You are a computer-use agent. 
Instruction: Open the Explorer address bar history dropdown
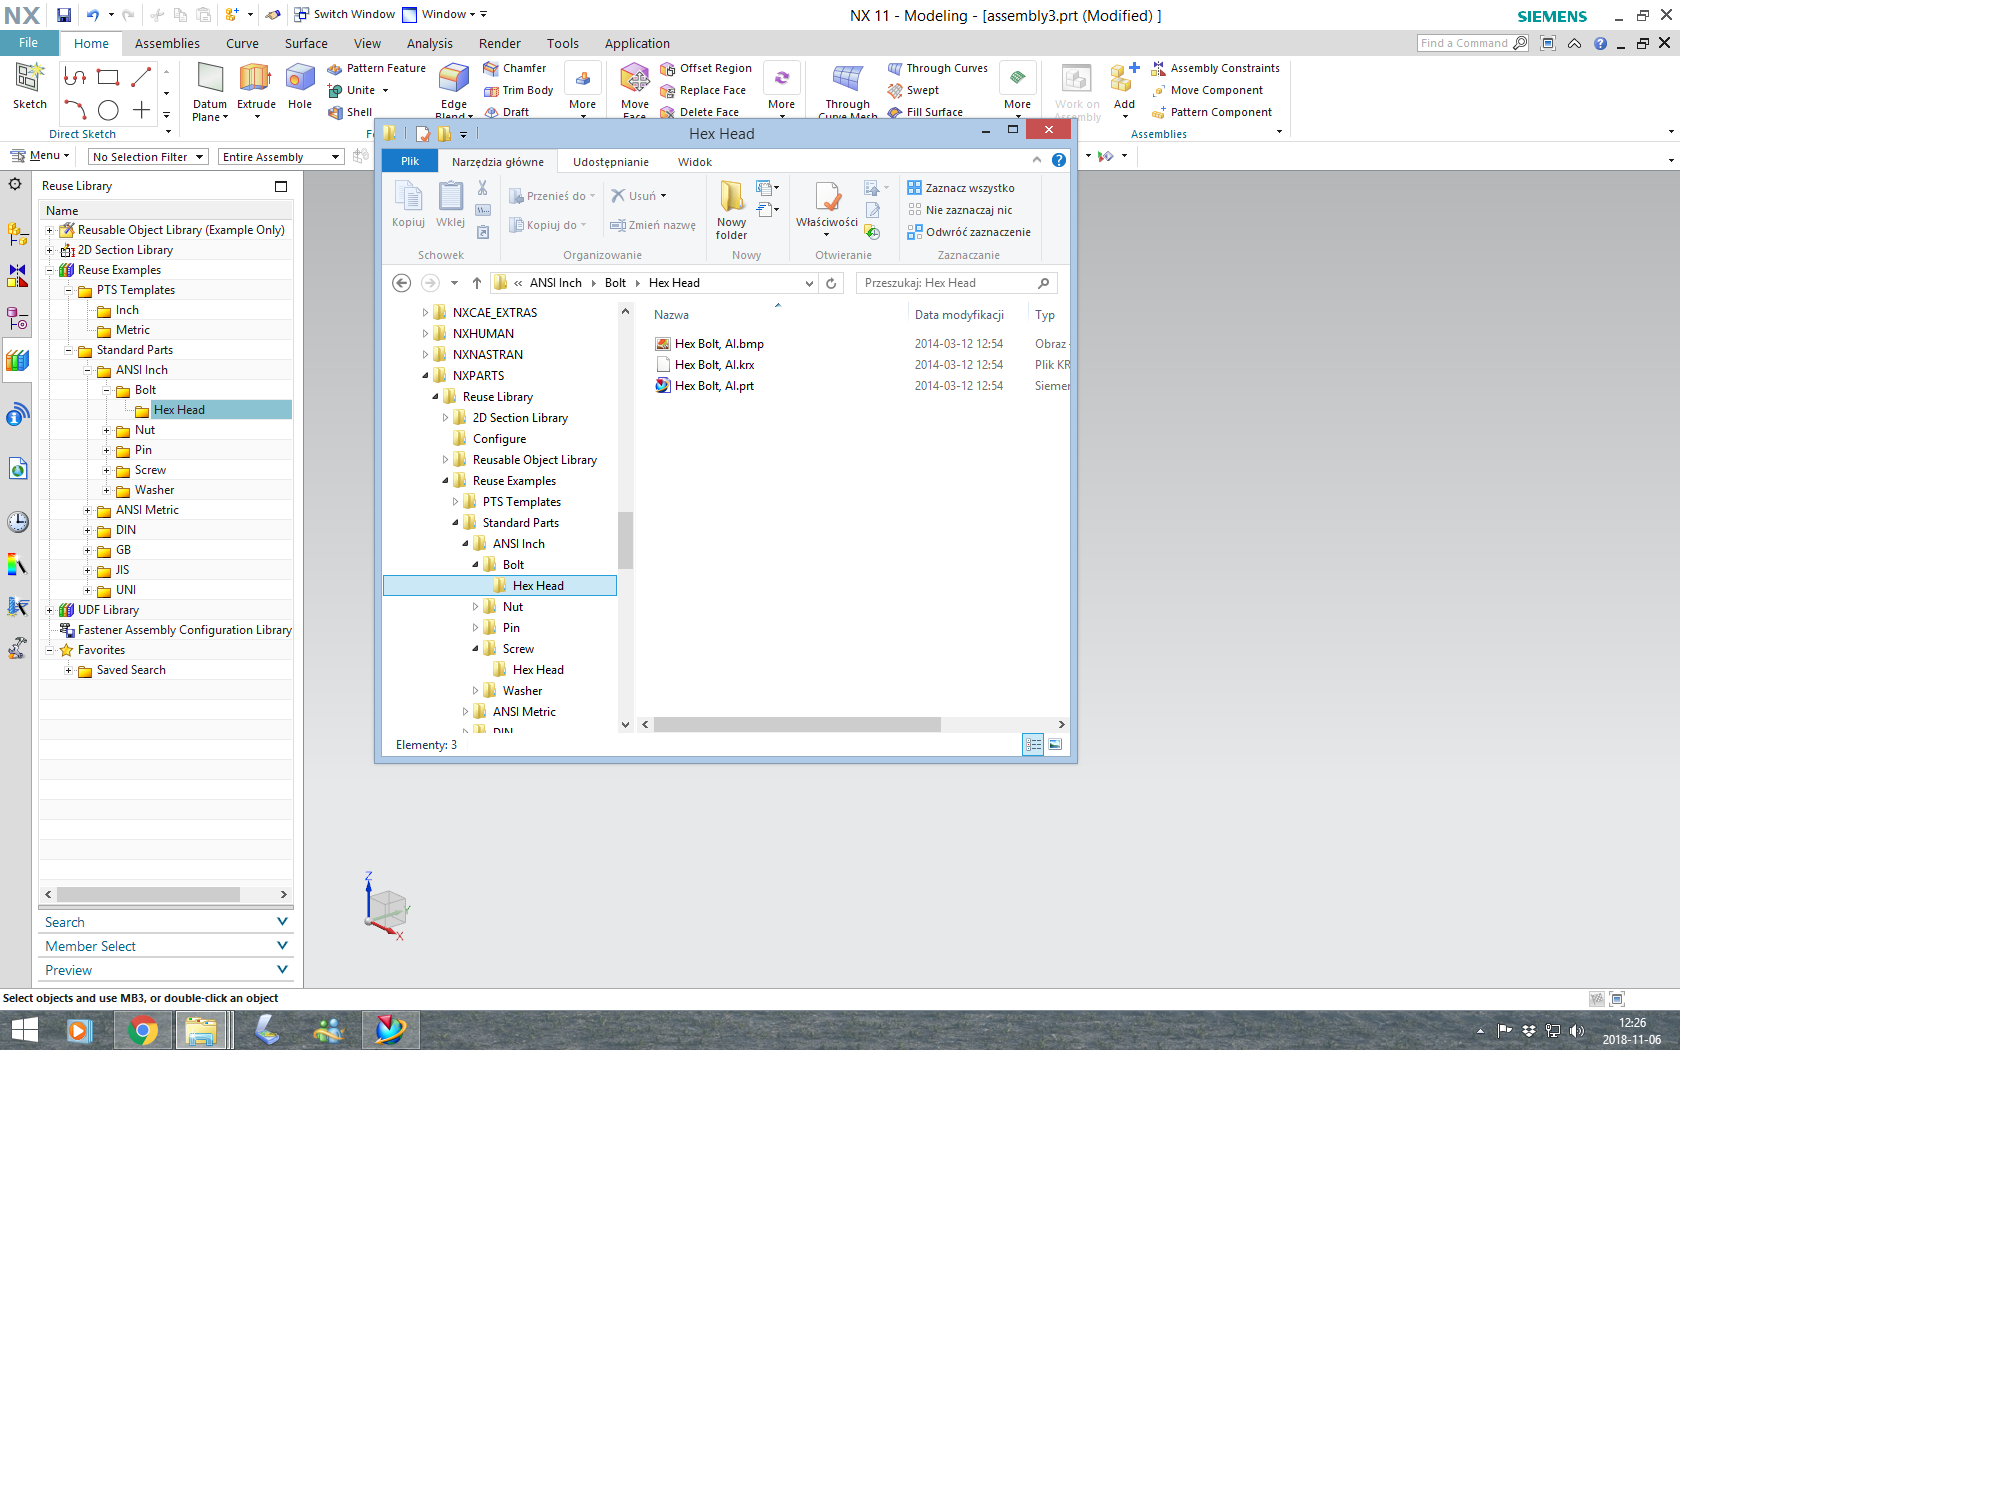click(x=809, y=283)
